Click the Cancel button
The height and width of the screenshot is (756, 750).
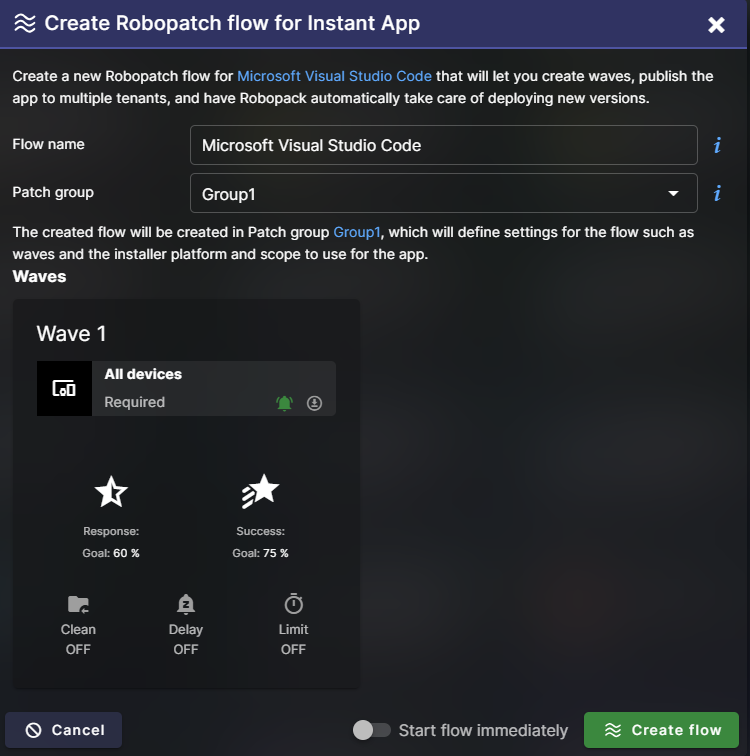(x=64, y=730)
